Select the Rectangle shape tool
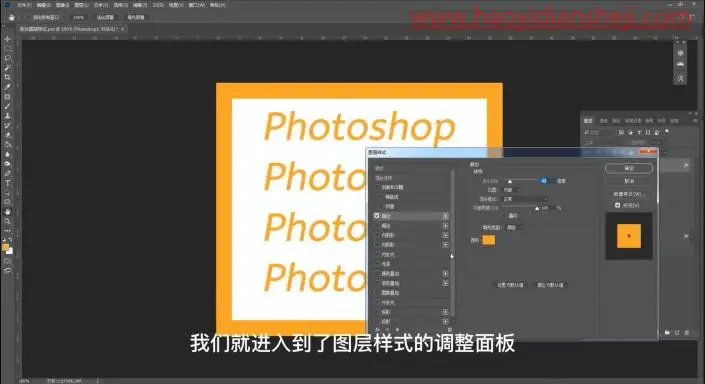Viewport: 705px width, 384px height. click(7, 202)
